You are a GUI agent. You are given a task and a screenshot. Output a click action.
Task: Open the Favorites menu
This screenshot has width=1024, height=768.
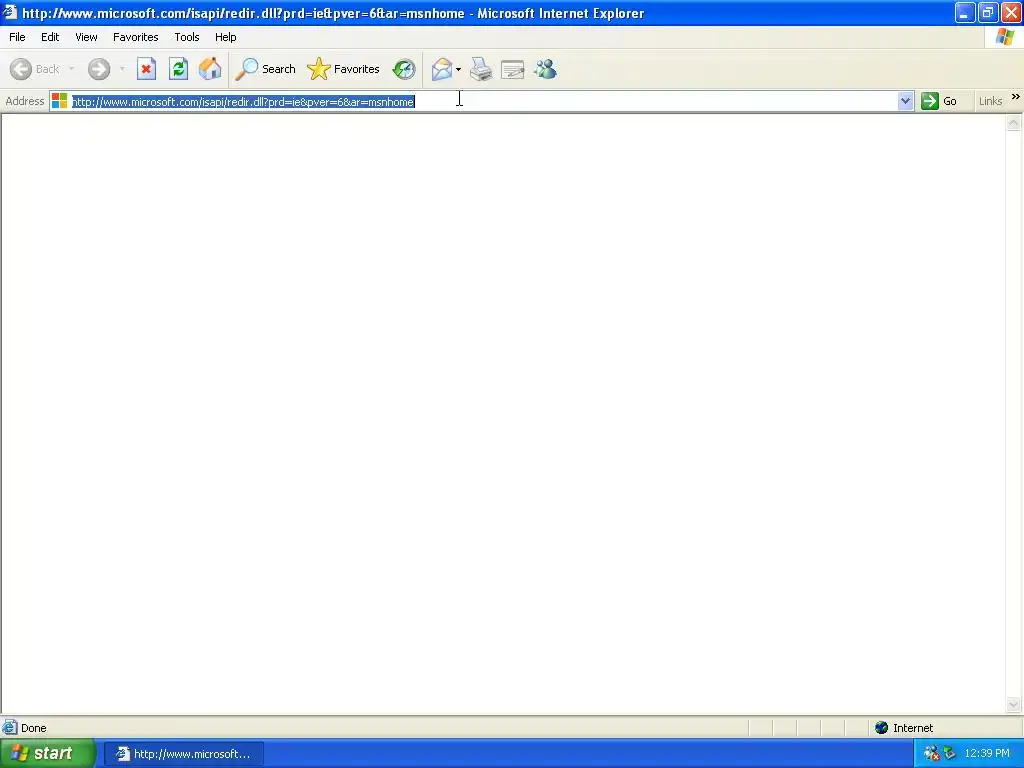point(135,37)
